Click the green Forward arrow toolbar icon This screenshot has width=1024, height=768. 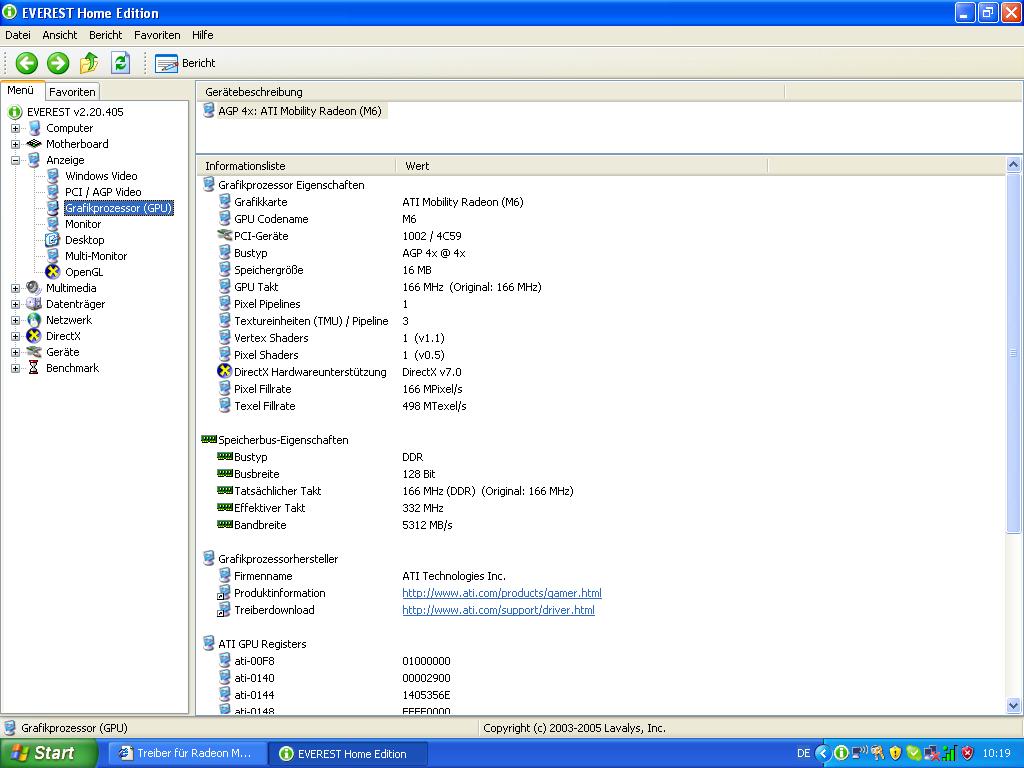coord(58,63)
